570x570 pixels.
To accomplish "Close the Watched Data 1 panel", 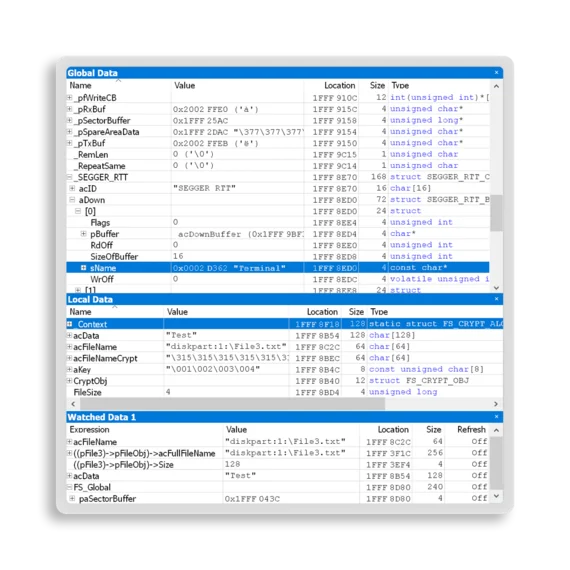I will pos(496,417).
